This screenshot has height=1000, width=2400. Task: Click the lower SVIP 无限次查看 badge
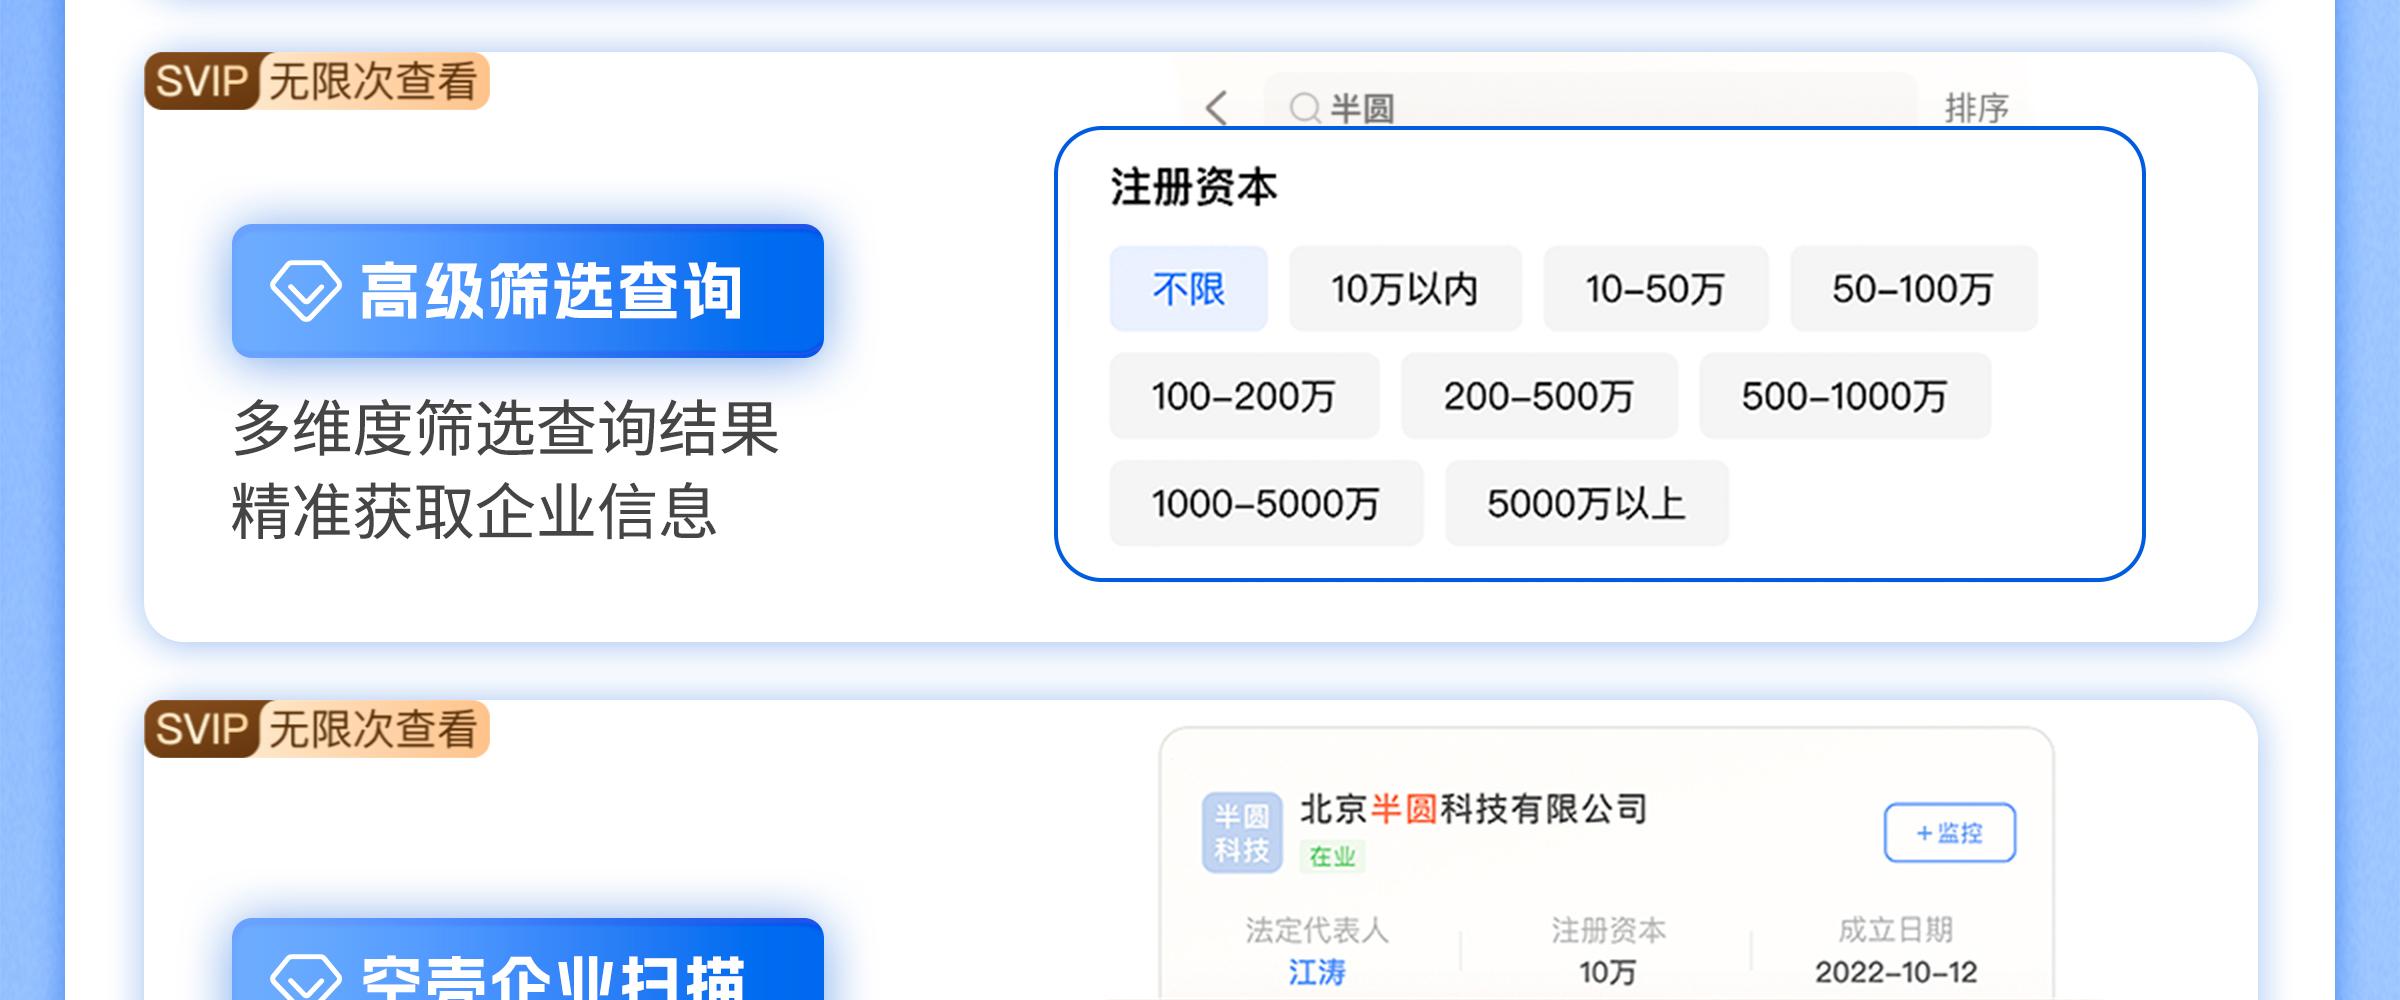[316, 729]
